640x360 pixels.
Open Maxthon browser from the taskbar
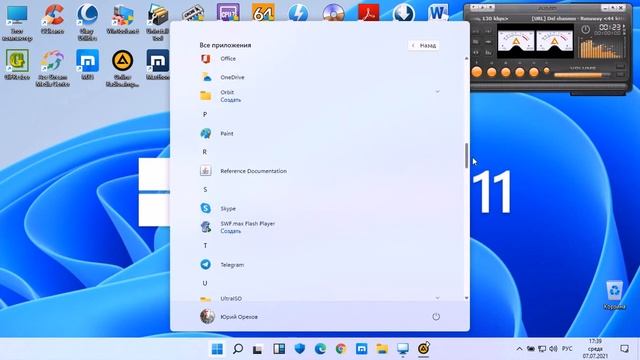click(x=362, y=349)
